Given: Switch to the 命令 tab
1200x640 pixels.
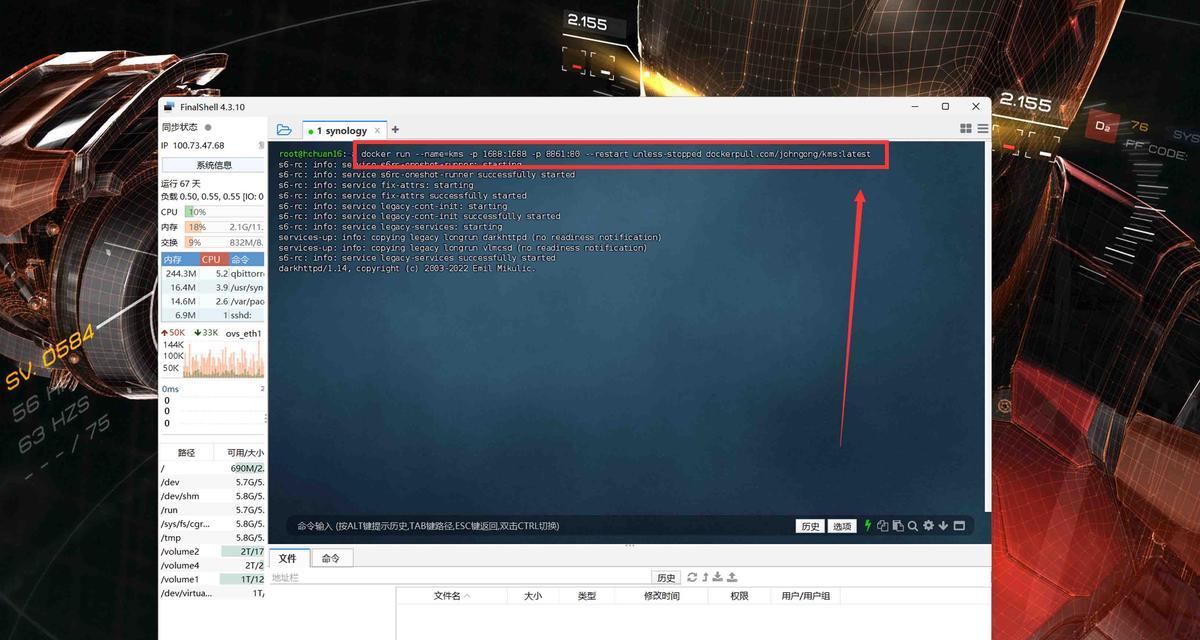Looking at the screenshot, I should coord(331,558).
